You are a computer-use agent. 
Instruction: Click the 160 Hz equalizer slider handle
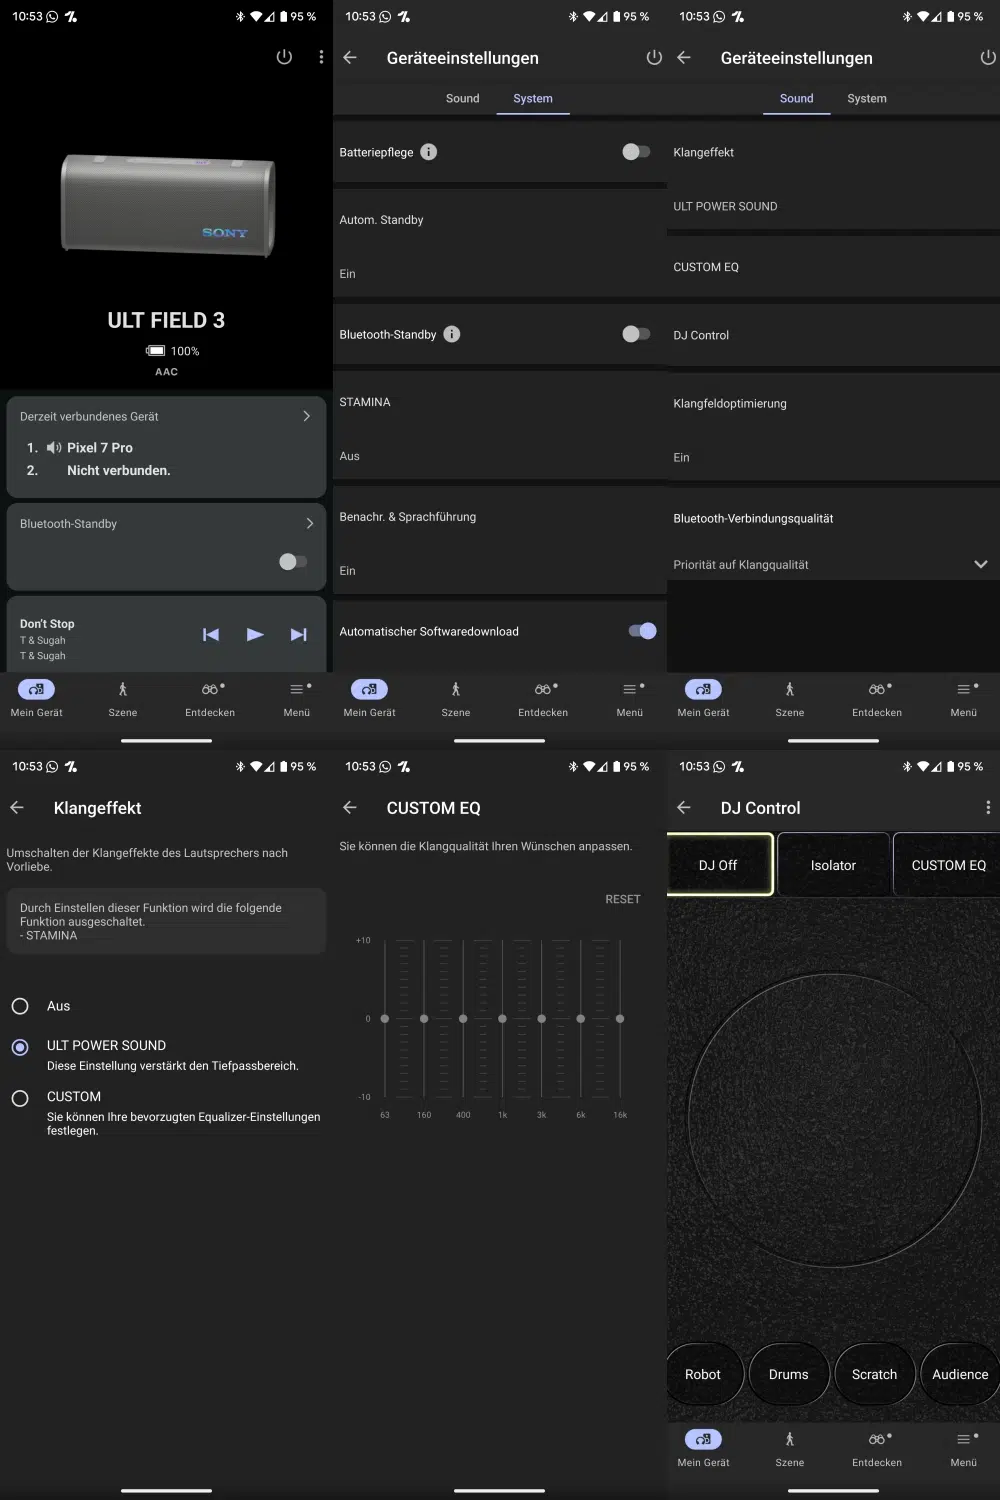pyautogui.click(x=424, y=1018)
